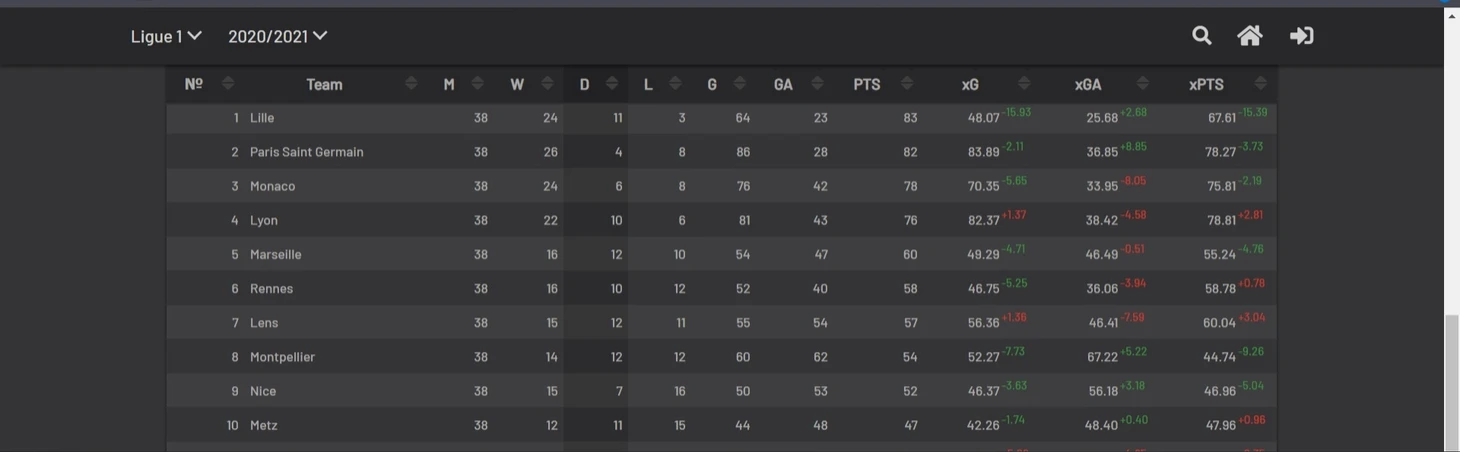Sort by xGA column sort arrows
The image size is (1460, 452).
1143,84
